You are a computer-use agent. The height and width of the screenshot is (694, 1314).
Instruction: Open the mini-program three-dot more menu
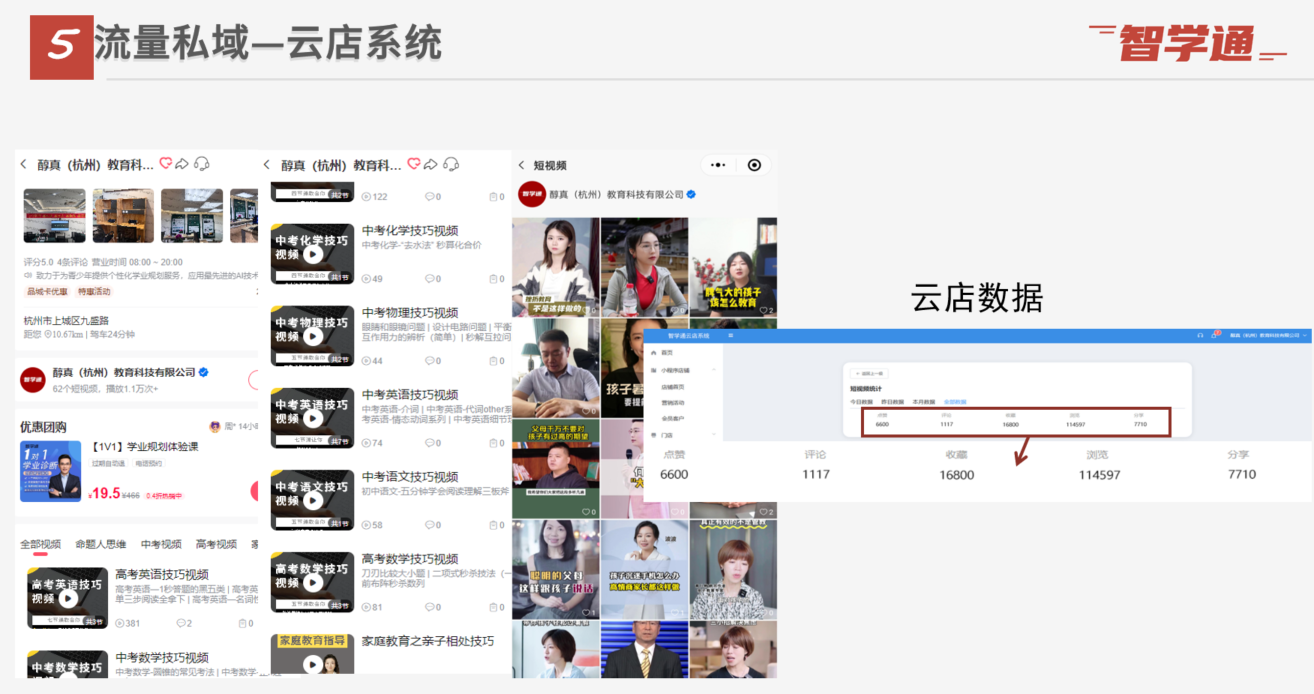coord(717,165)
